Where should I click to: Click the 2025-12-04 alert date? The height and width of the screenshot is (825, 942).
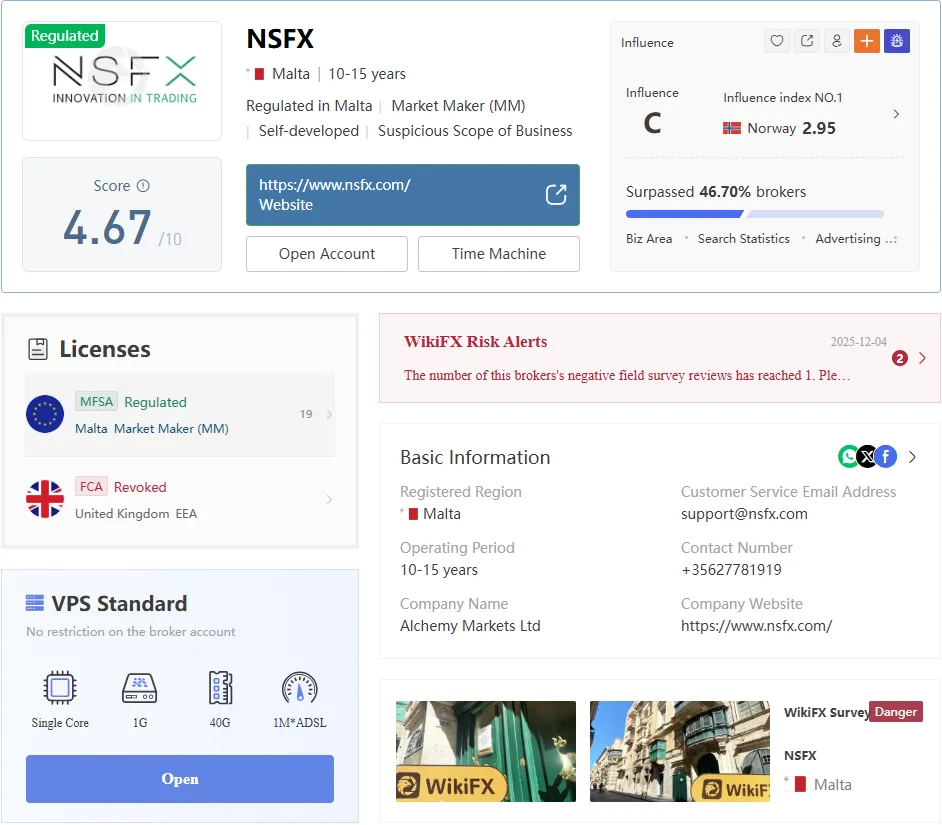(x=858, y=341)
